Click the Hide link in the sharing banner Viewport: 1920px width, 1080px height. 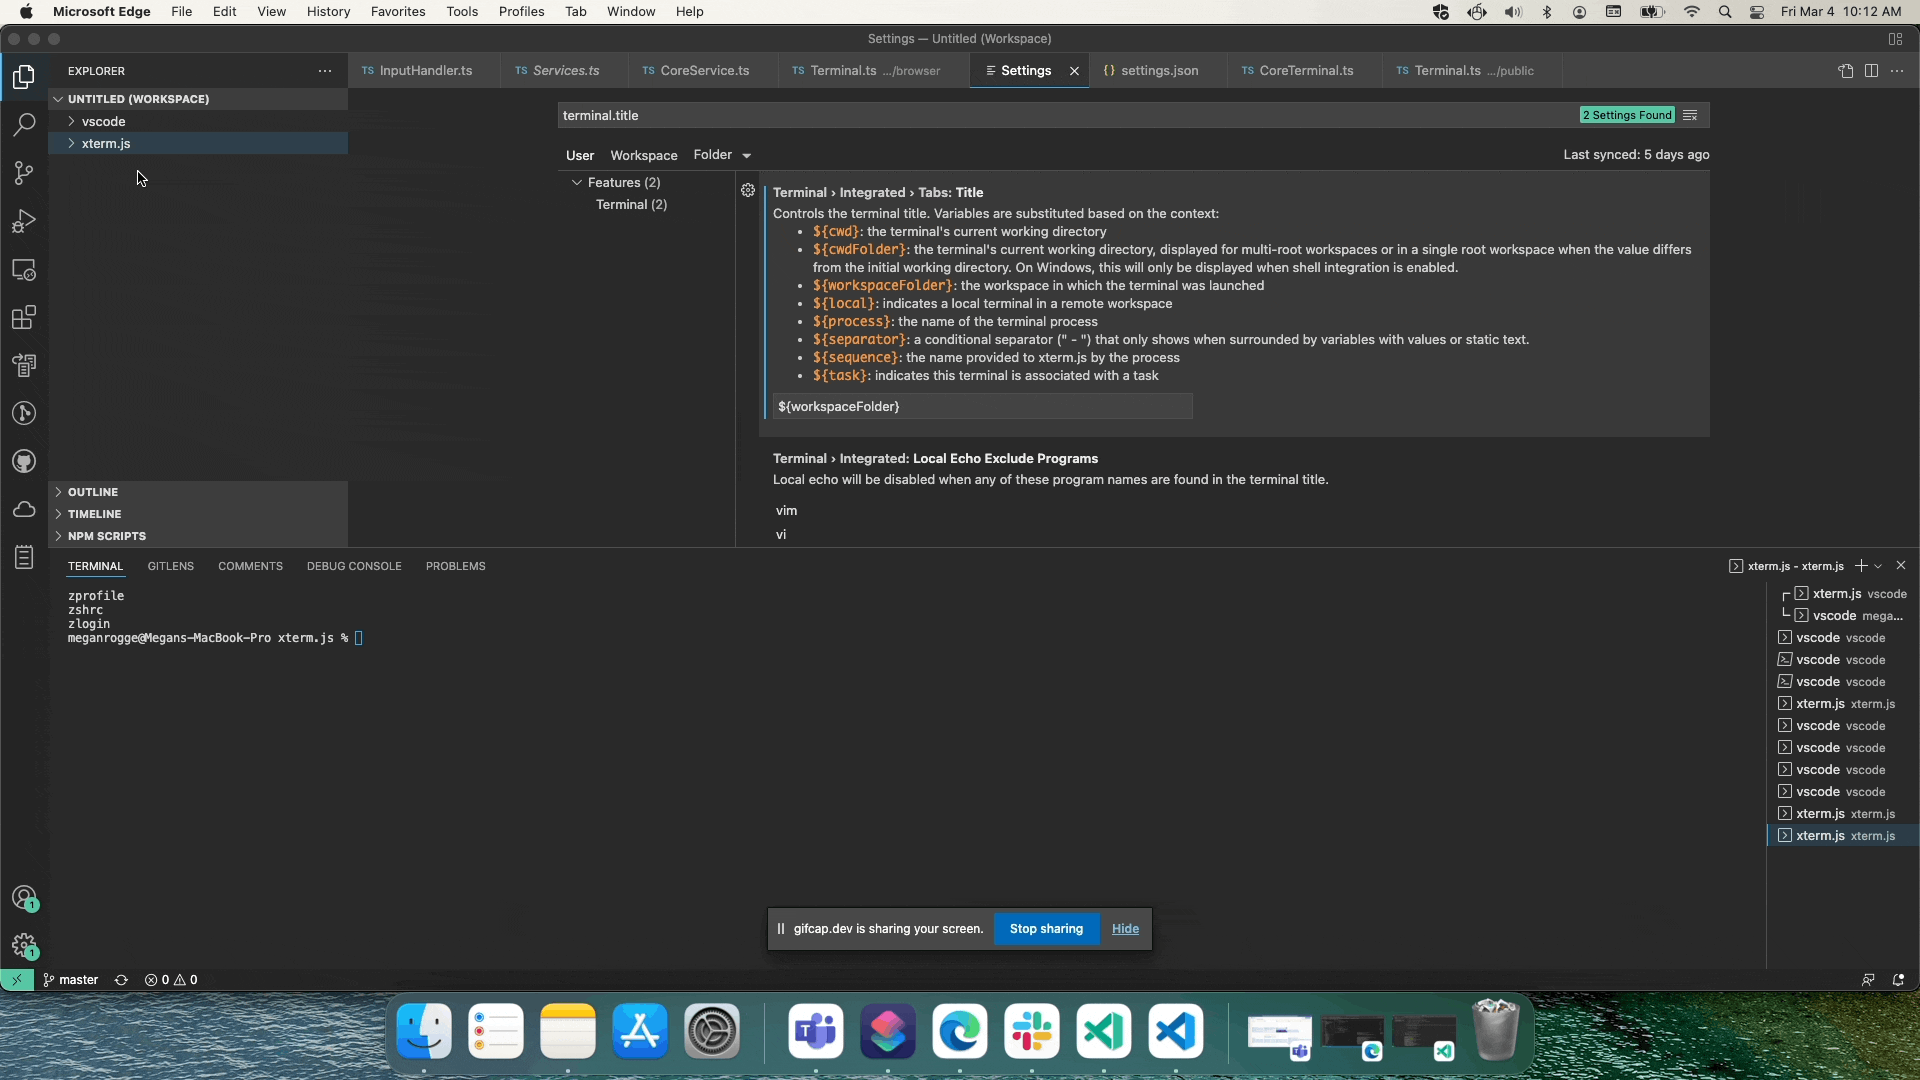click(1125, 928)
